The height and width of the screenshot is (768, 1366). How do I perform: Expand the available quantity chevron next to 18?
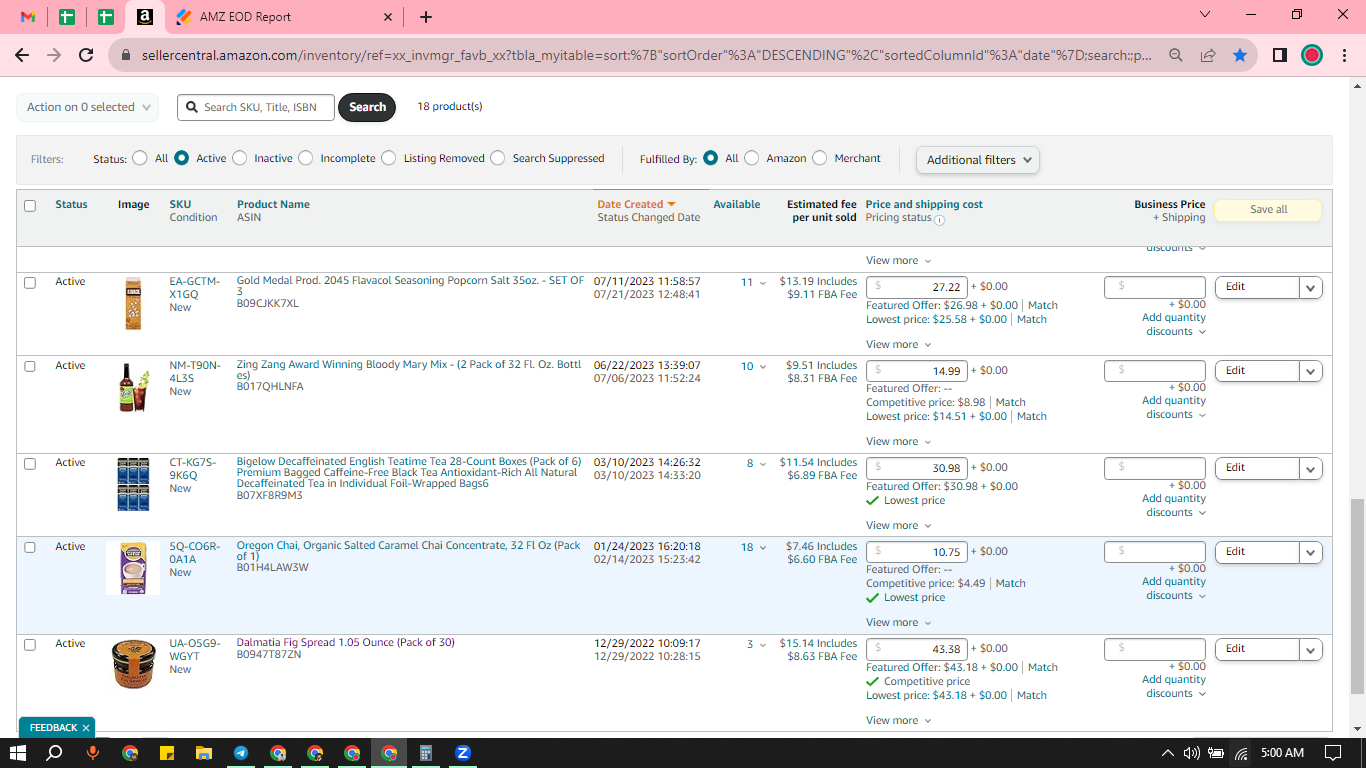coord(764,548)
